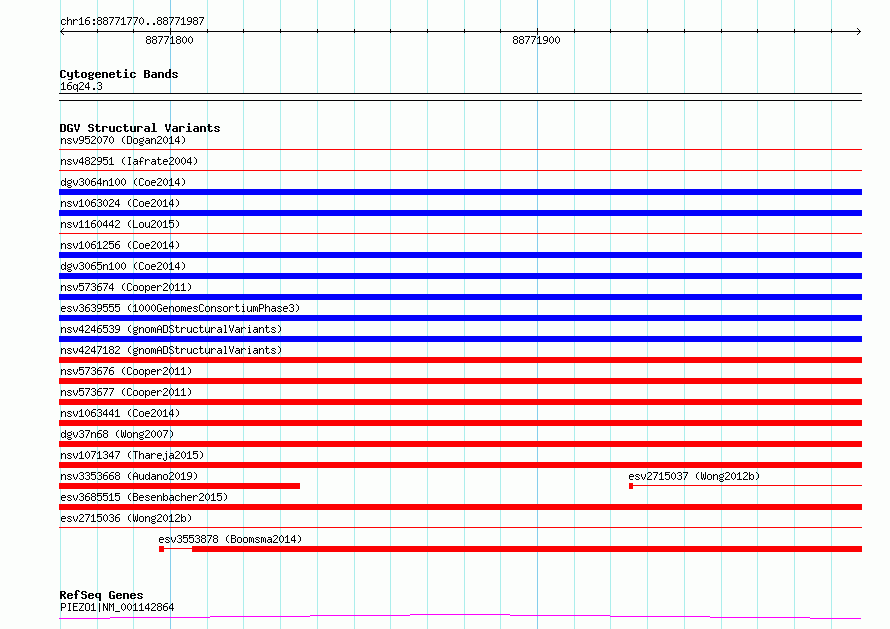This screenshot has width=890, height=629.
Task: Open variant esv2715037 (Wong2012b)
Action: (x=694, y=476)
